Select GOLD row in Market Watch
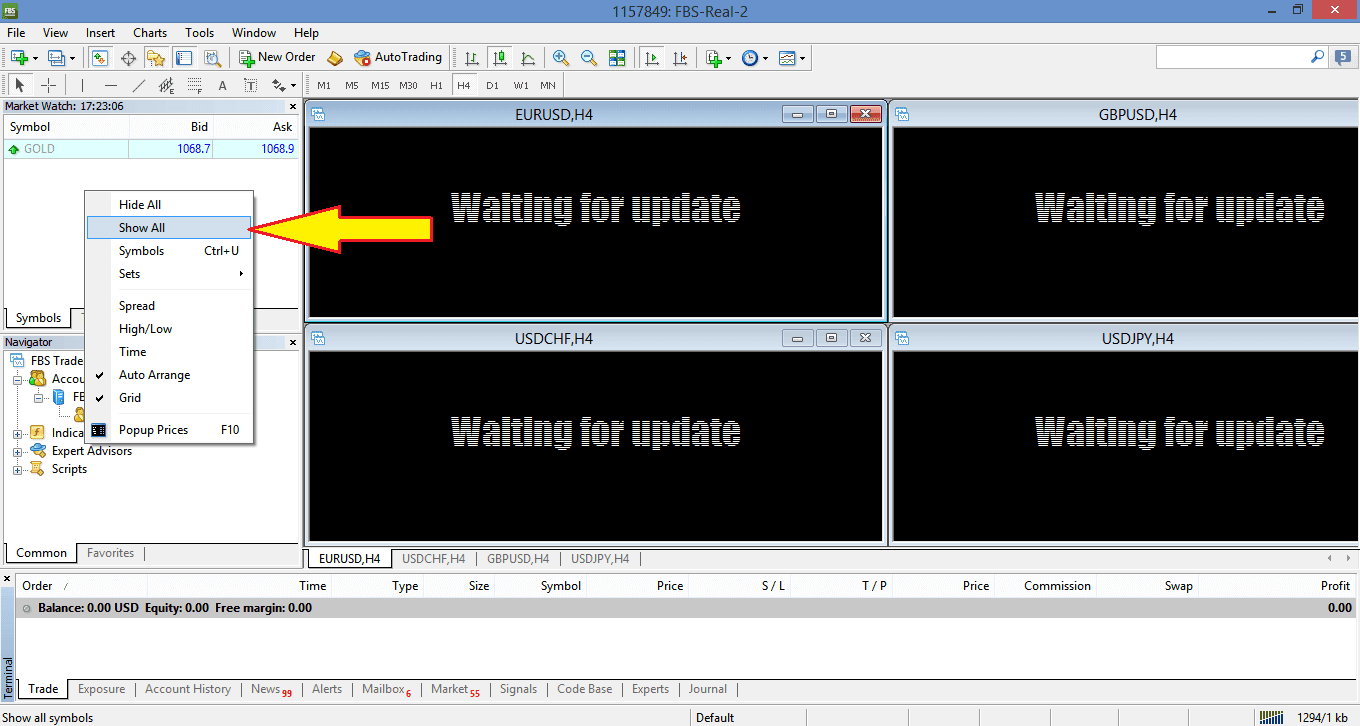 click(150, 149)
